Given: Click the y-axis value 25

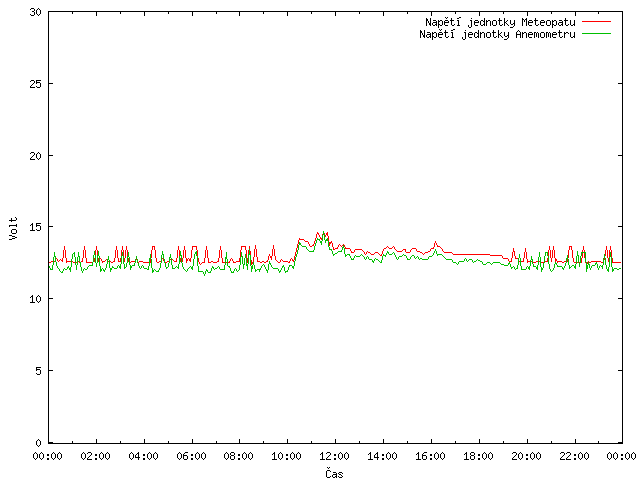Looking at the screenshot, I should tap(36, 84).
